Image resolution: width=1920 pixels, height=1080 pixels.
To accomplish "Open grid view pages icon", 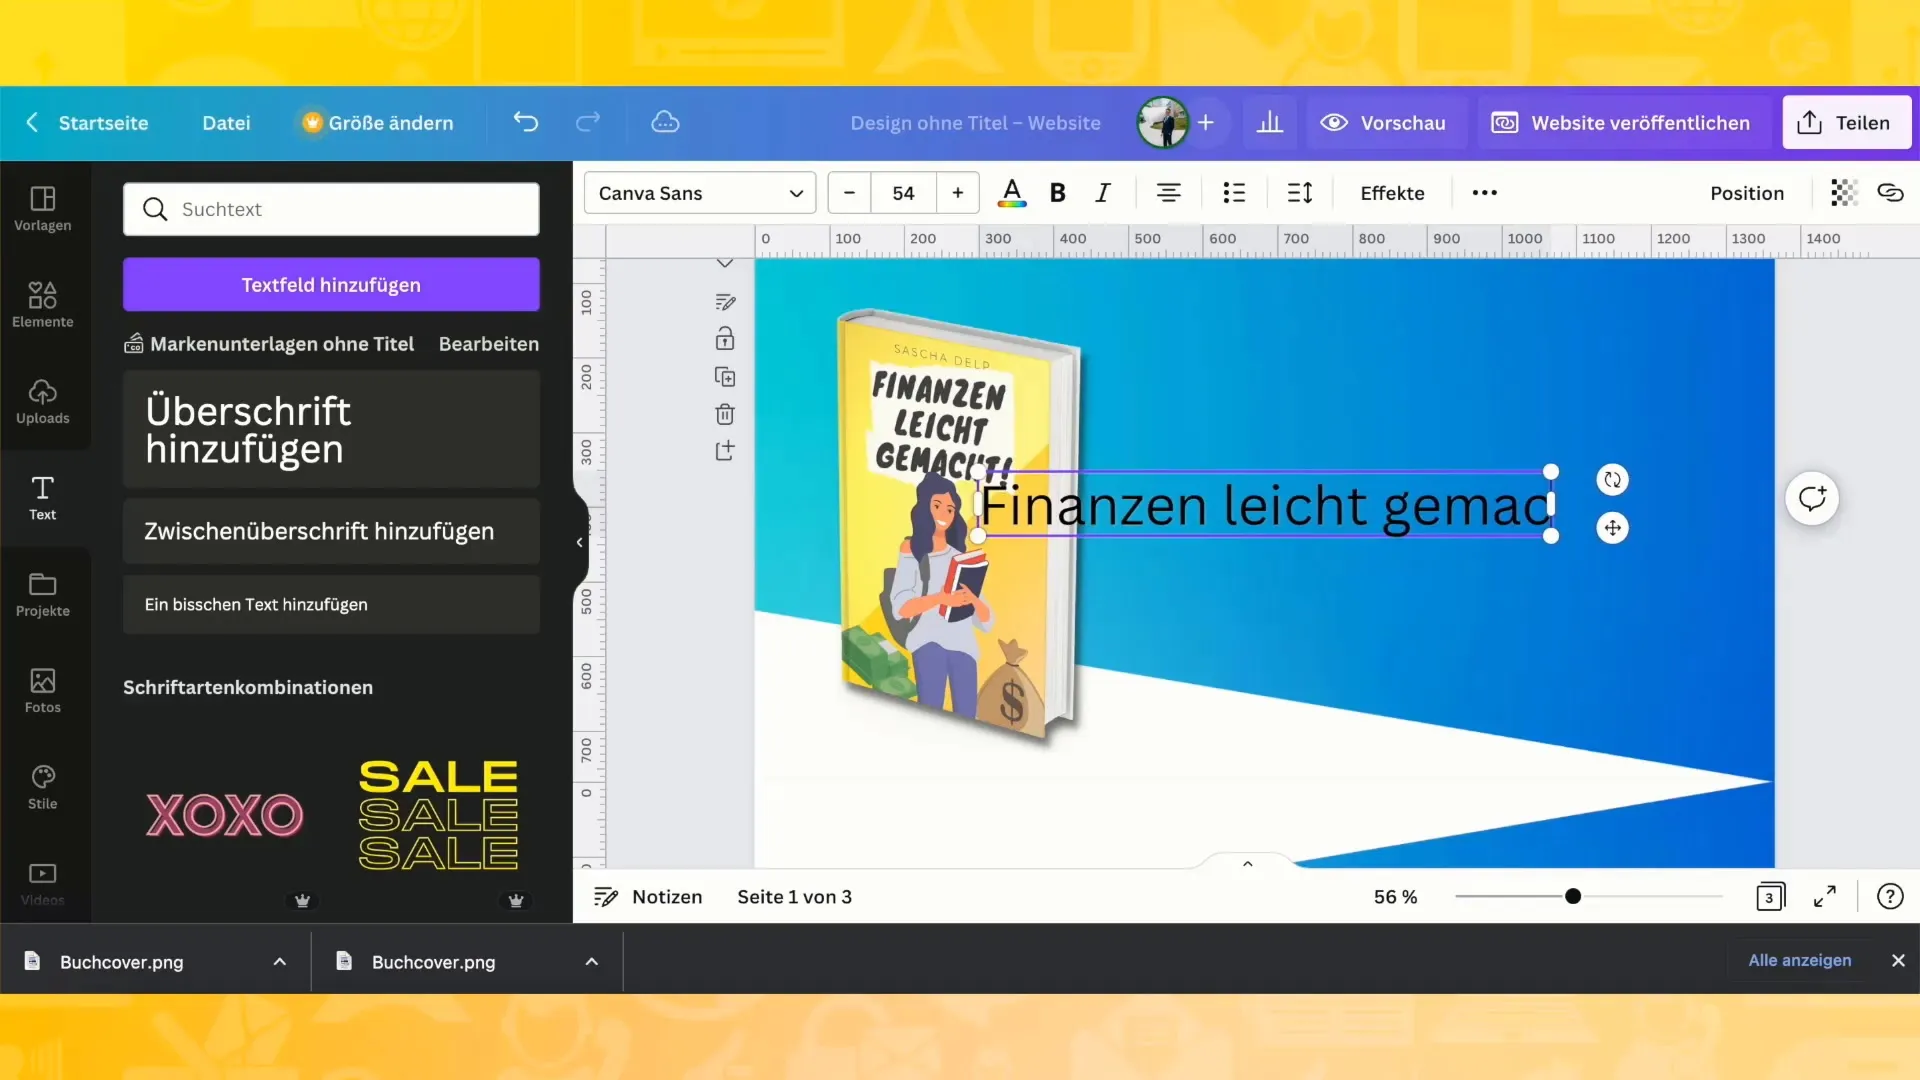I will 1770,897.
